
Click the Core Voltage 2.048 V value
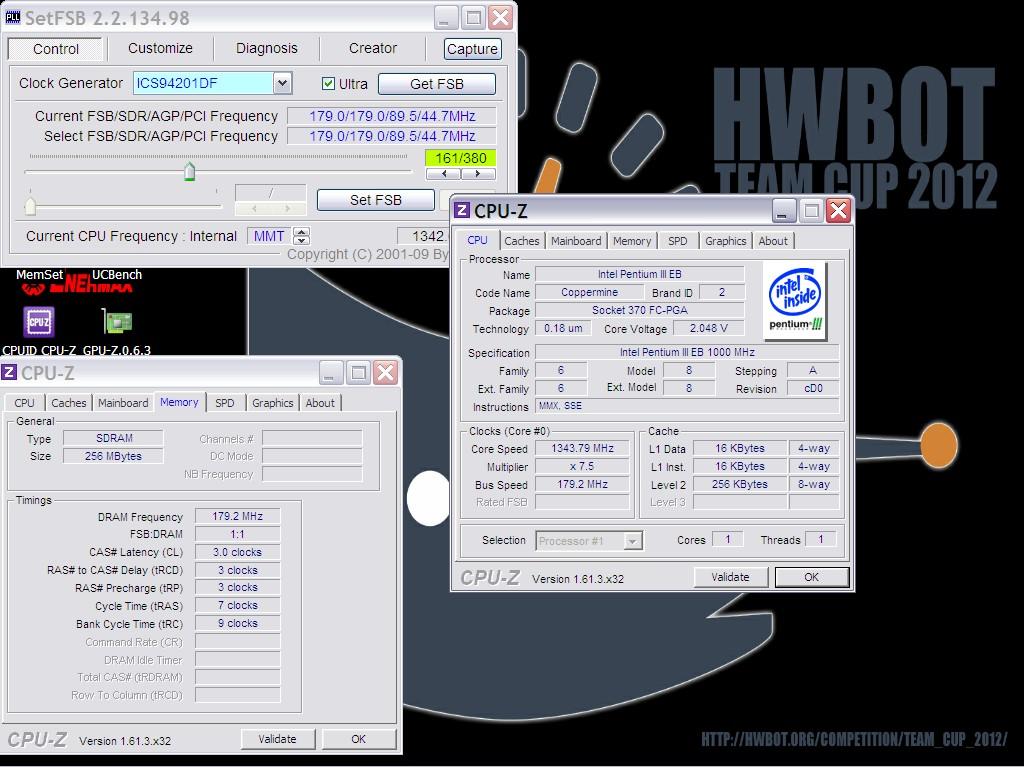point(708,328)
